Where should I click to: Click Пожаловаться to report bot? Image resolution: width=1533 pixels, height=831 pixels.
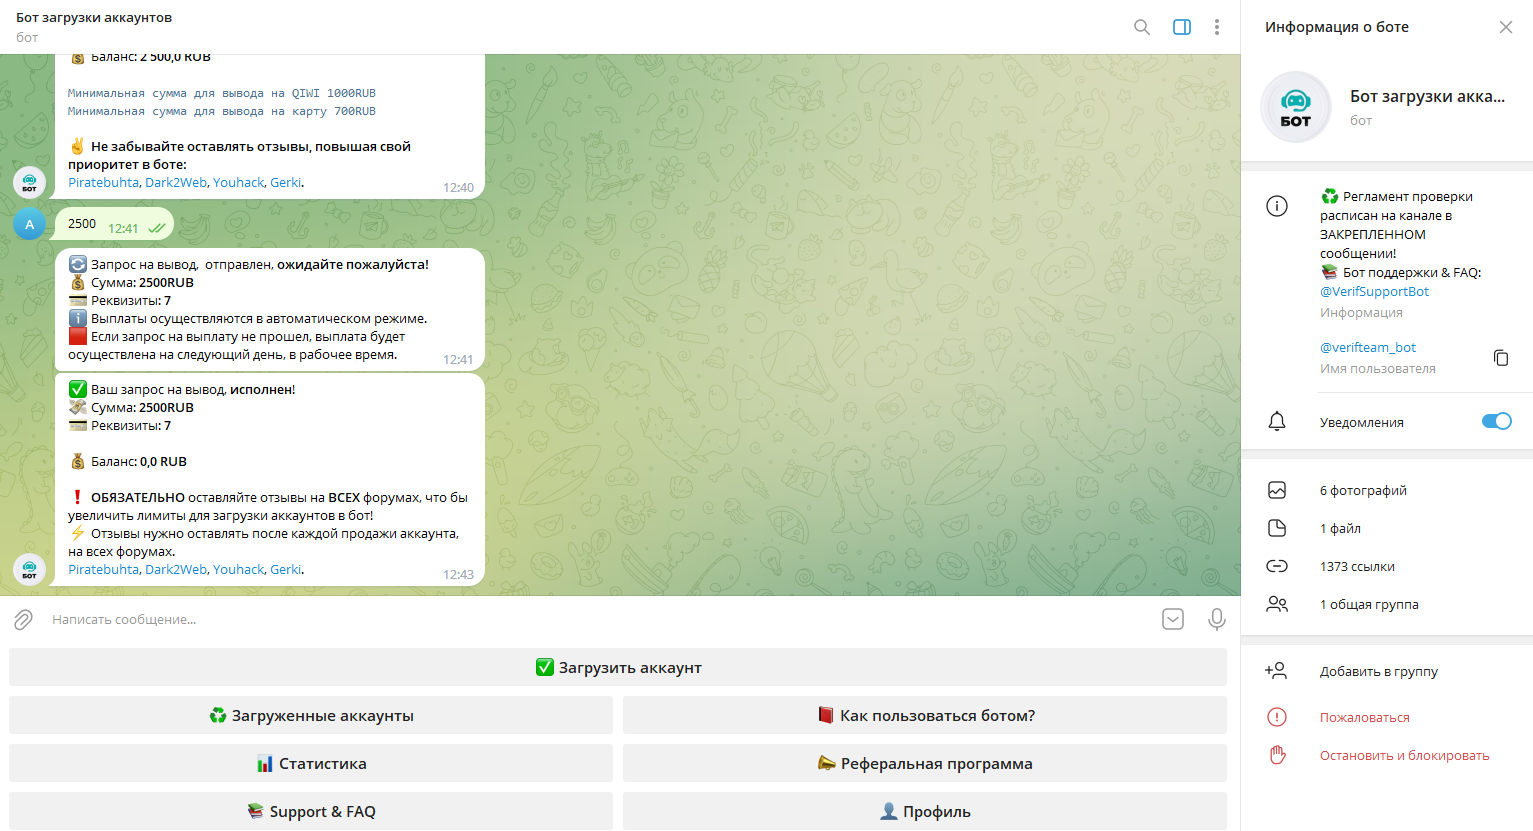[x=1364, y=718]
